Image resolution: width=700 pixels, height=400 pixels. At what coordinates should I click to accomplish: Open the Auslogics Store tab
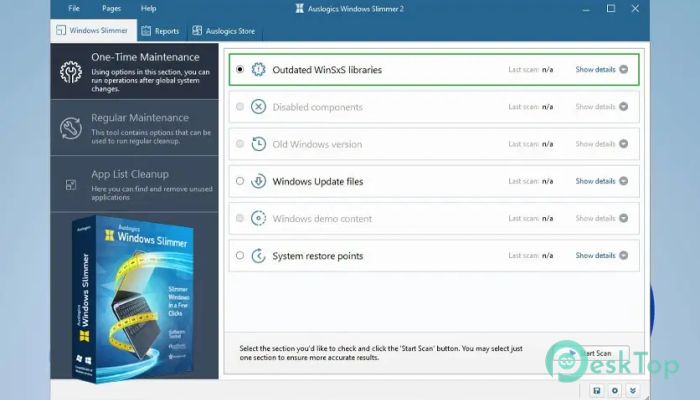pyautogui.click(x=224, y=31)
